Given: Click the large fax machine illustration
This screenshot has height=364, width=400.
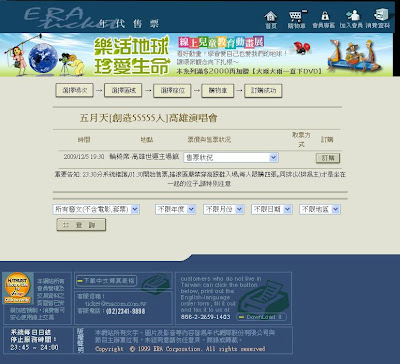Looking at the screenshot, I should point(263,296).
